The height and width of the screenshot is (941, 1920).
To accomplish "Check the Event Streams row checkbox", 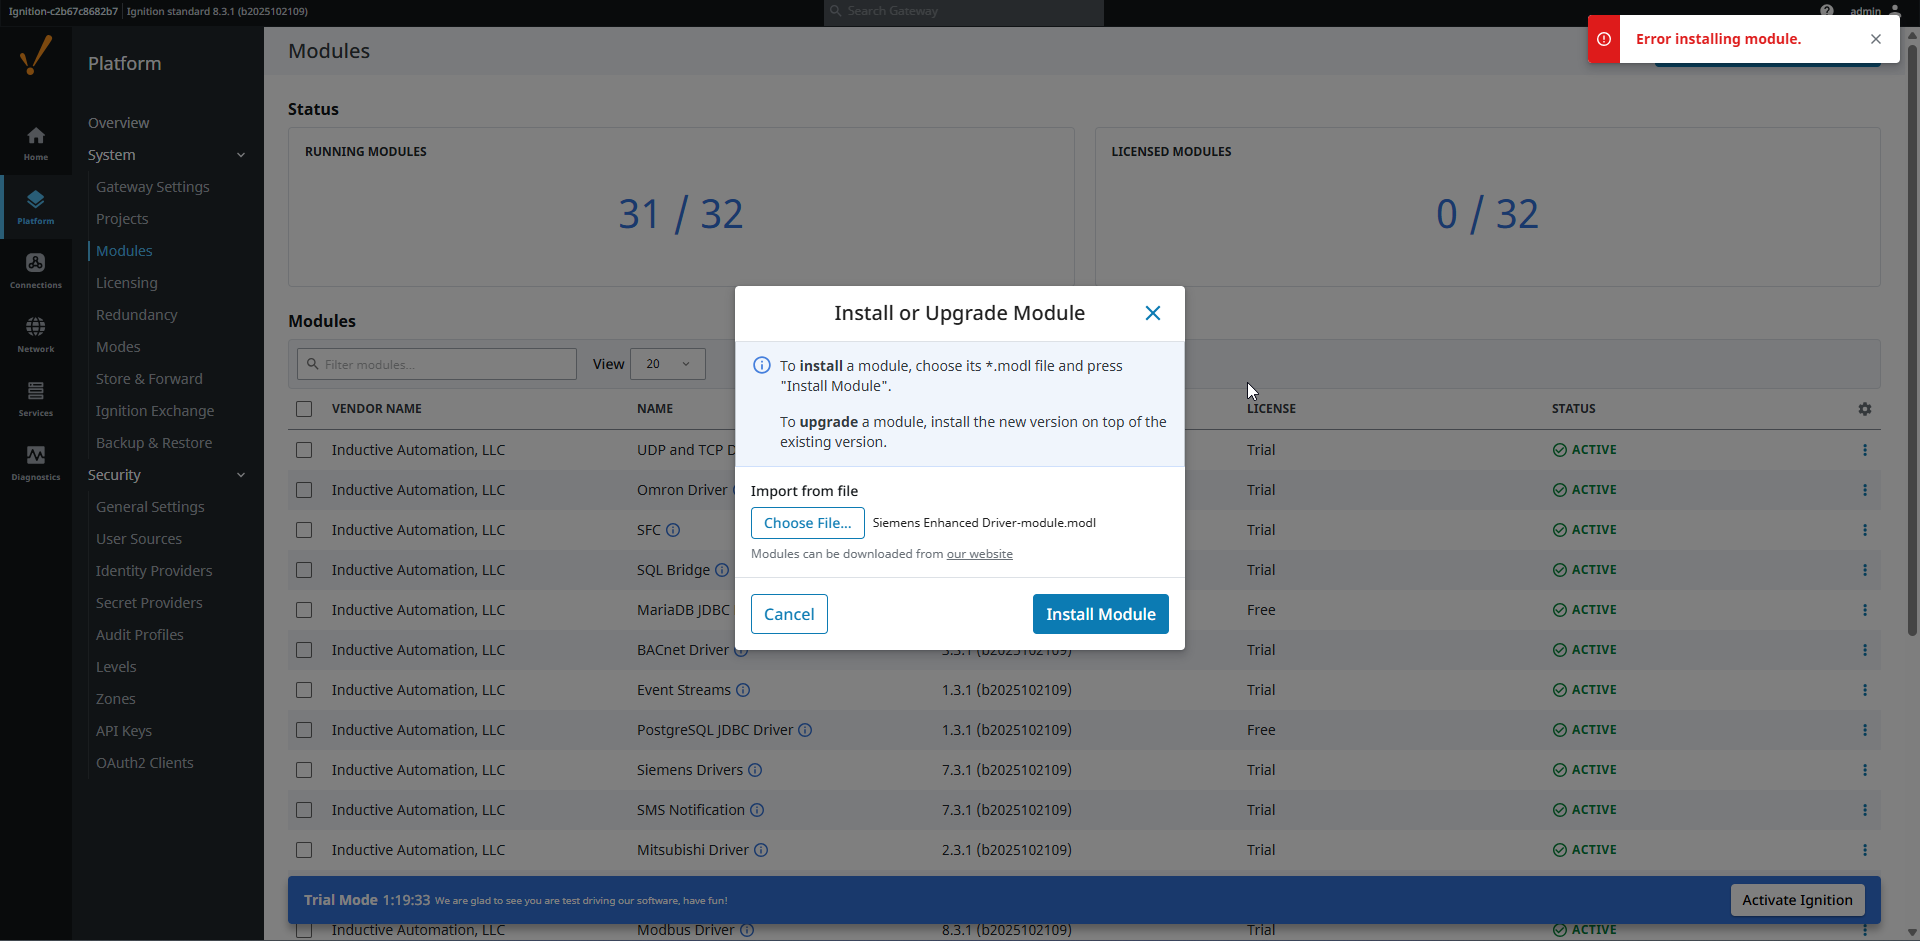I will coord(304,690).
